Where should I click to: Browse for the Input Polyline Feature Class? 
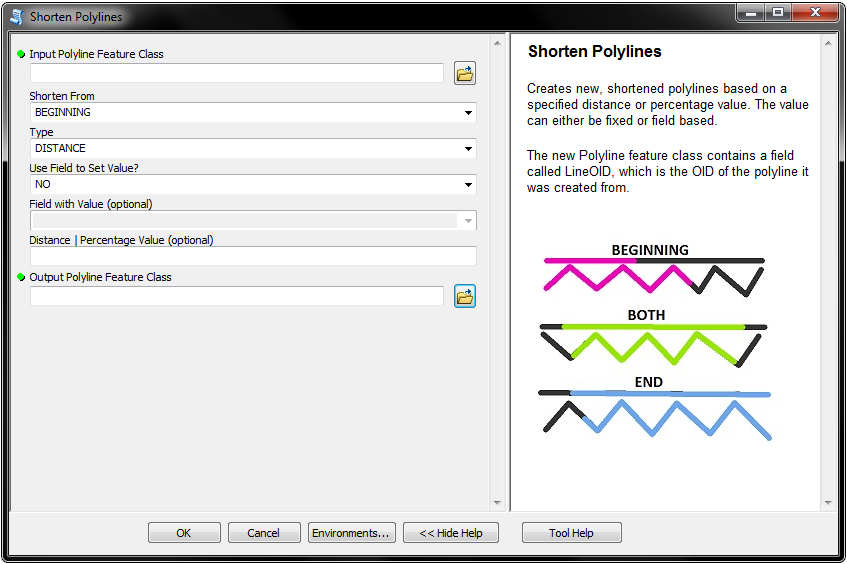(x=465, y=73)
